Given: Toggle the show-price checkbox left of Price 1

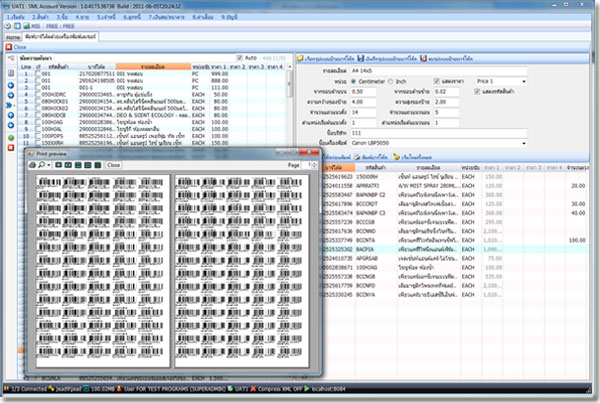Looking at the screenshot, I should coord(437,82).
